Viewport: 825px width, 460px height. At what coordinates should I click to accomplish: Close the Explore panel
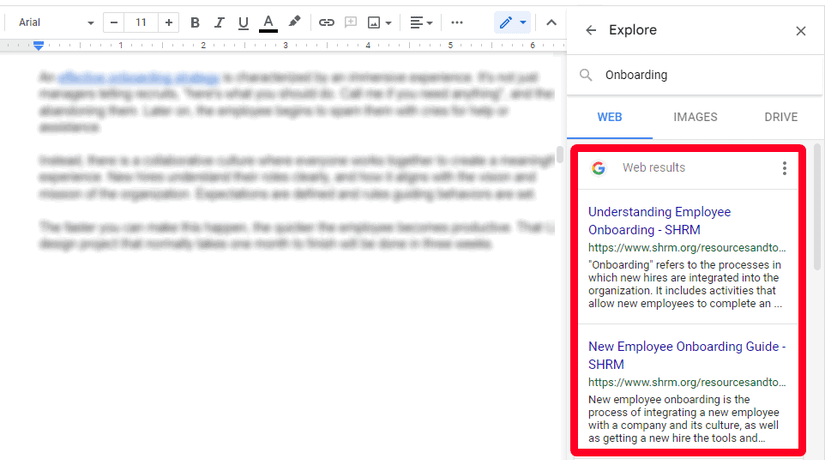pyautogui.click(x=801, y=31)
